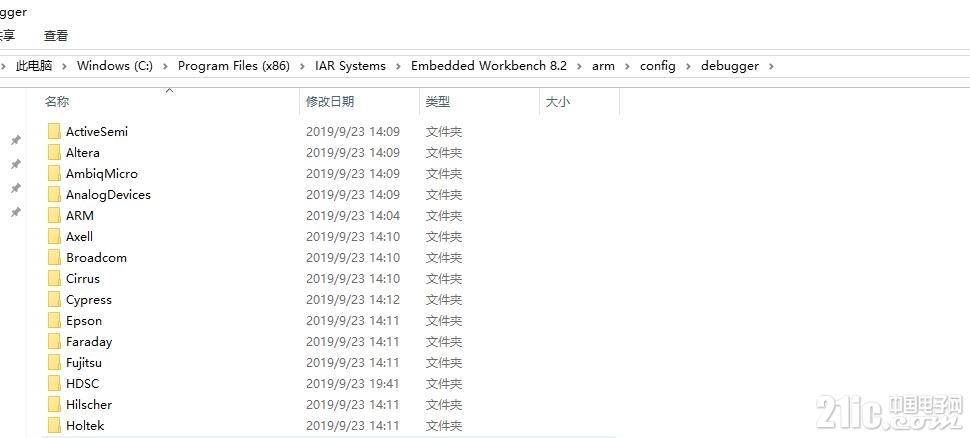
Task: Navigate to Windows (C:) in address bar
Action: tap(114, 66)
